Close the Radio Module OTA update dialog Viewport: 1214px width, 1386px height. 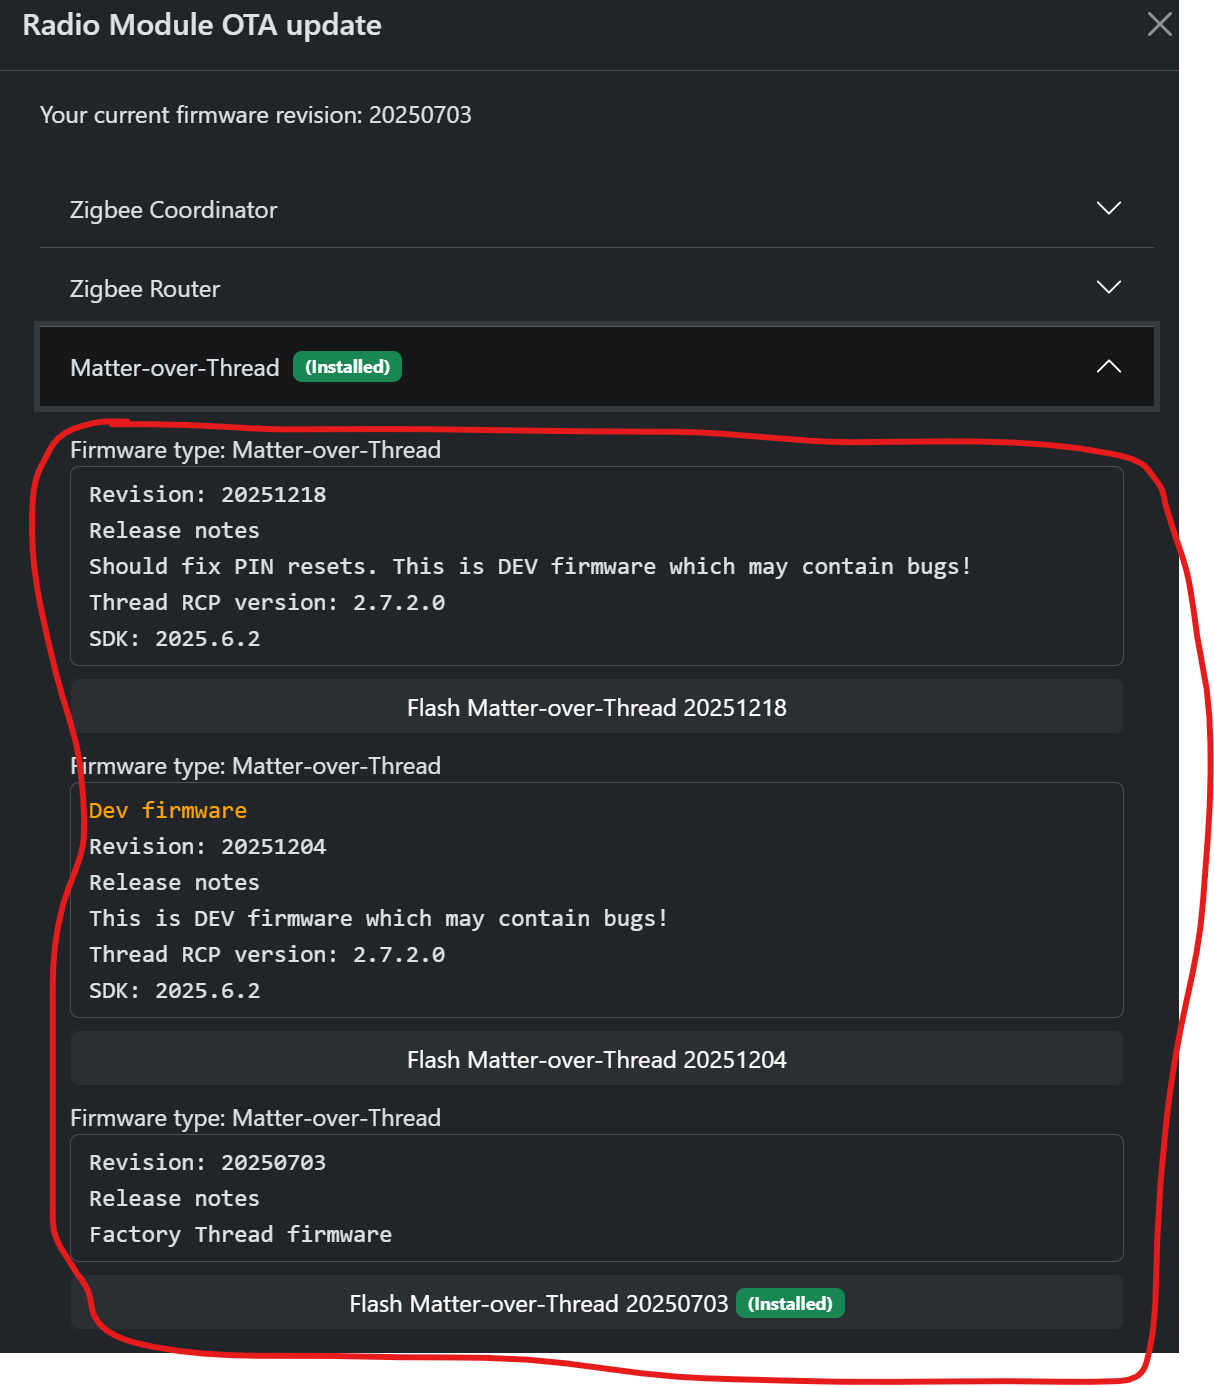click(x=1159, y=24)
